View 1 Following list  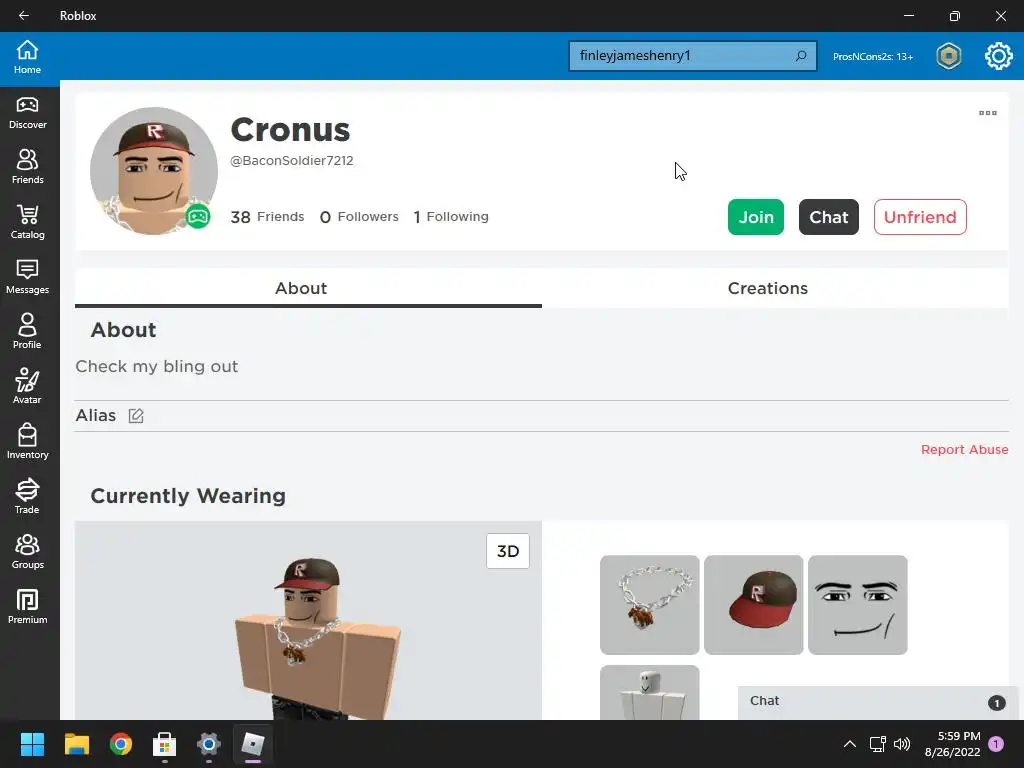pos(451,217)
